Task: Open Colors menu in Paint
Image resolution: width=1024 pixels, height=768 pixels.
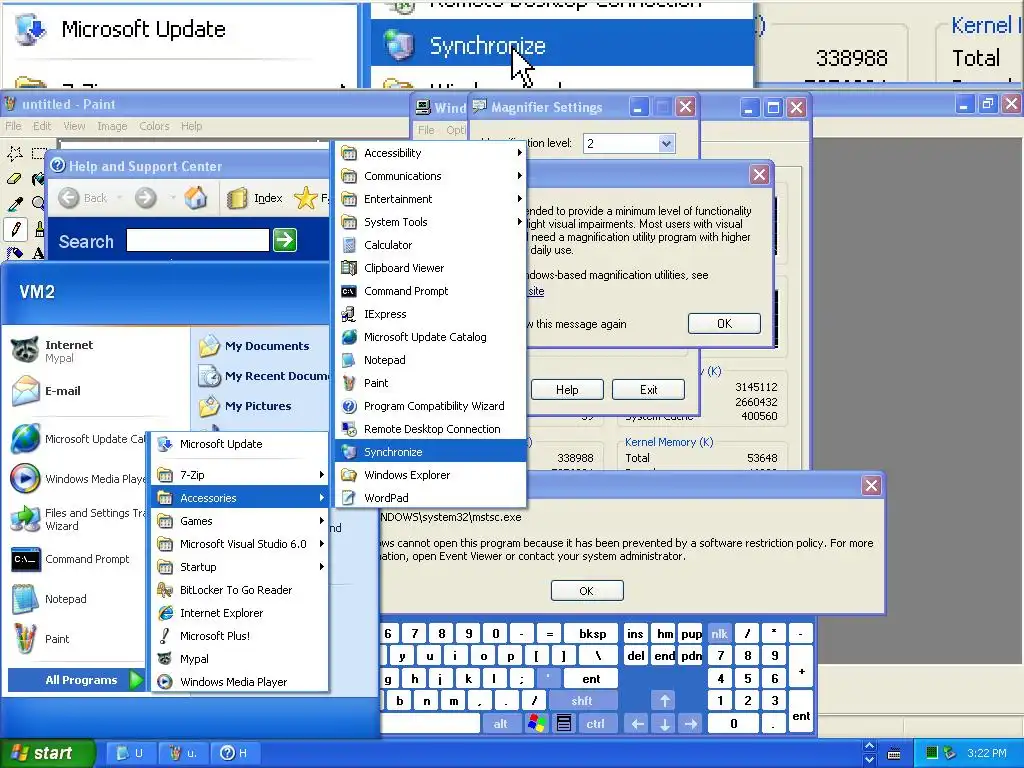Action: tap(154, 126)
